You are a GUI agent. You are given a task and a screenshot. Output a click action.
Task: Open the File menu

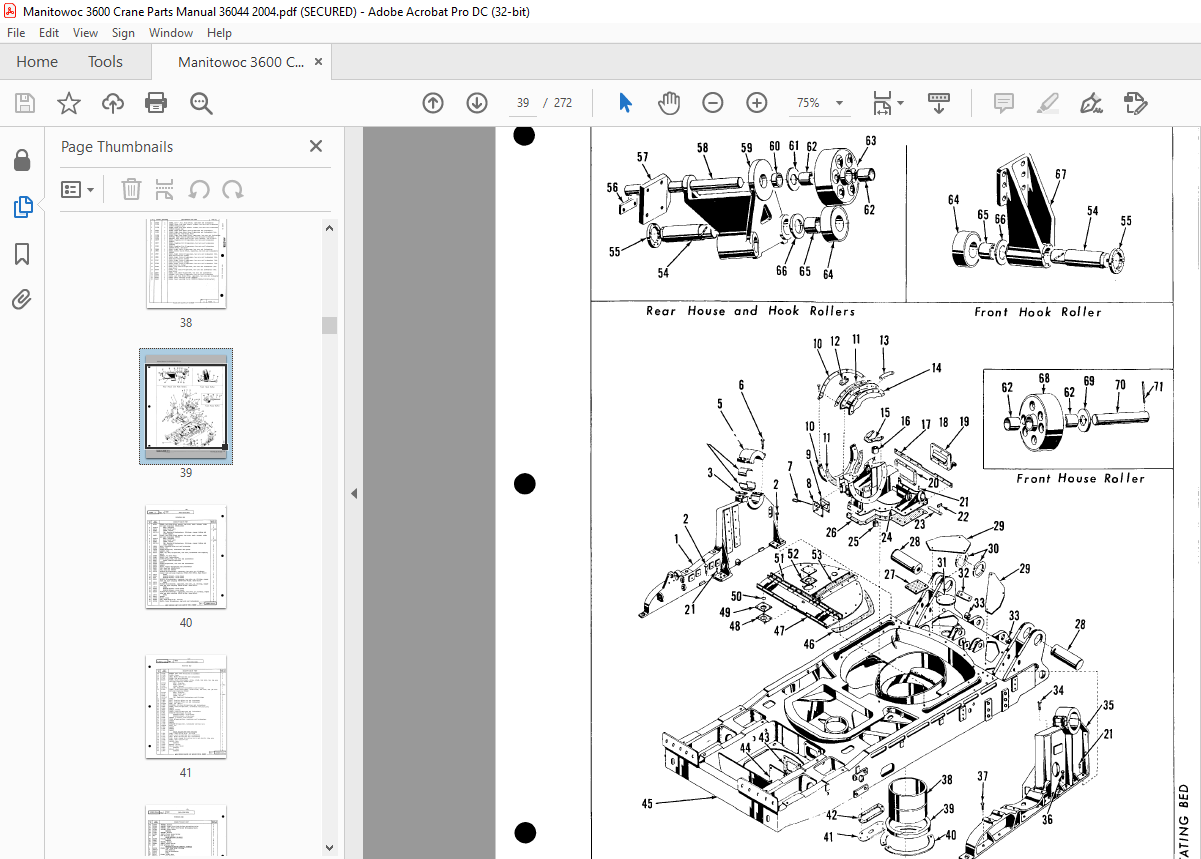pyautogui.click(x=16, y=33)
